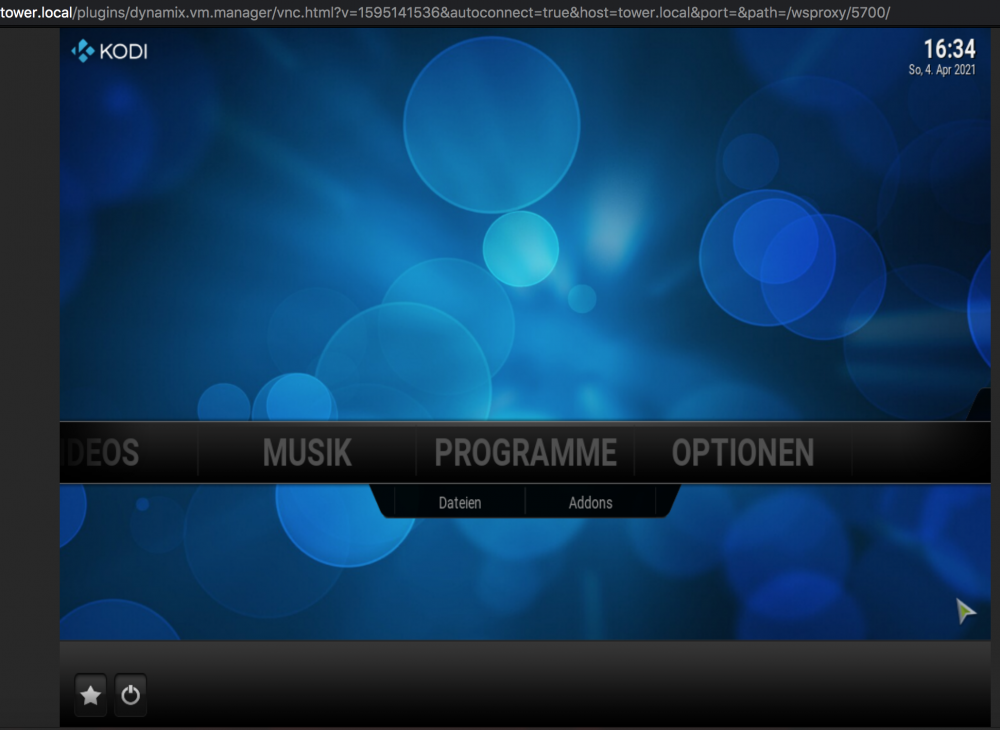1000x730 pixels.
Task: Select the partially visible VIDEOS menu item
Action: coord(100,453)
